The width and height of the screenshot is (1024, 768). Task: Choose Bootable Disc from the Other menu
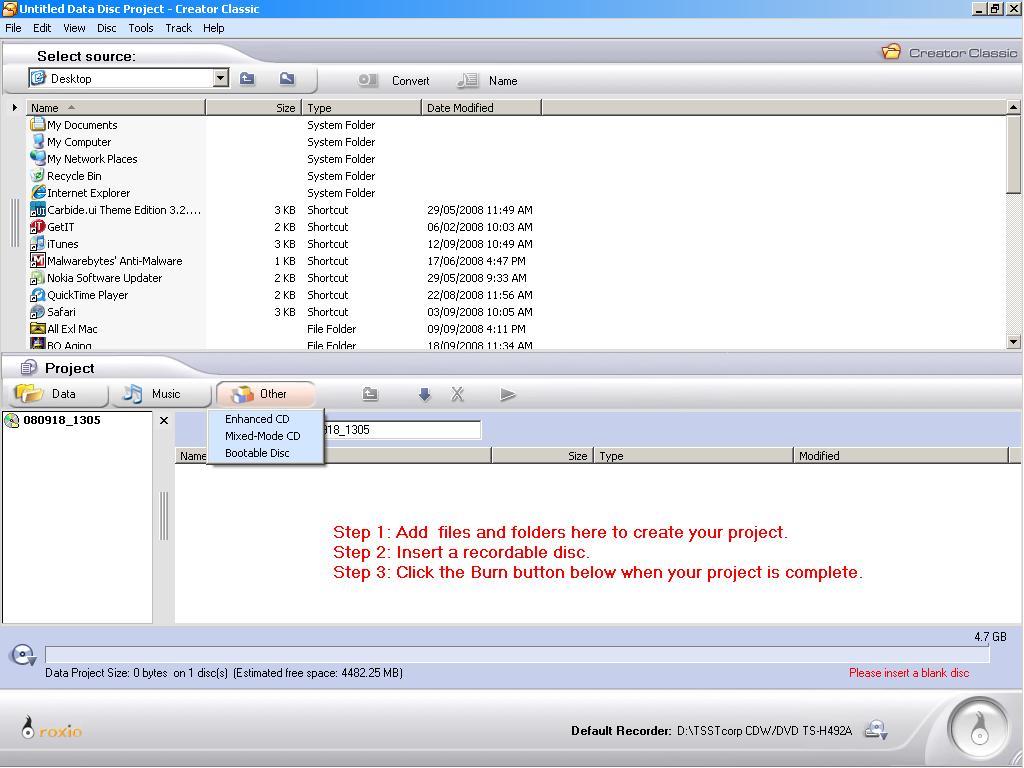tap(266, 453)
